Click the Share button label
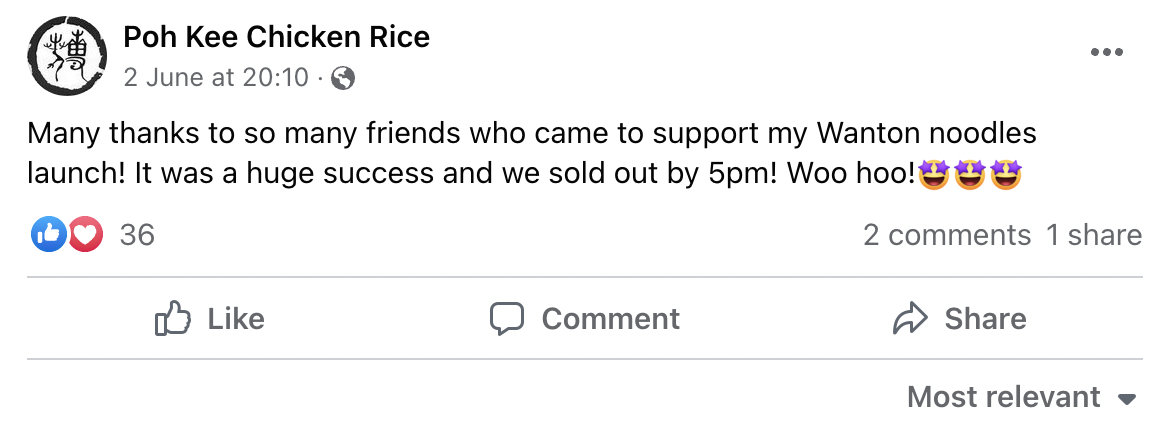Image resolution: width=1172 pixels, height=430 pixels. tap(985, 319)
